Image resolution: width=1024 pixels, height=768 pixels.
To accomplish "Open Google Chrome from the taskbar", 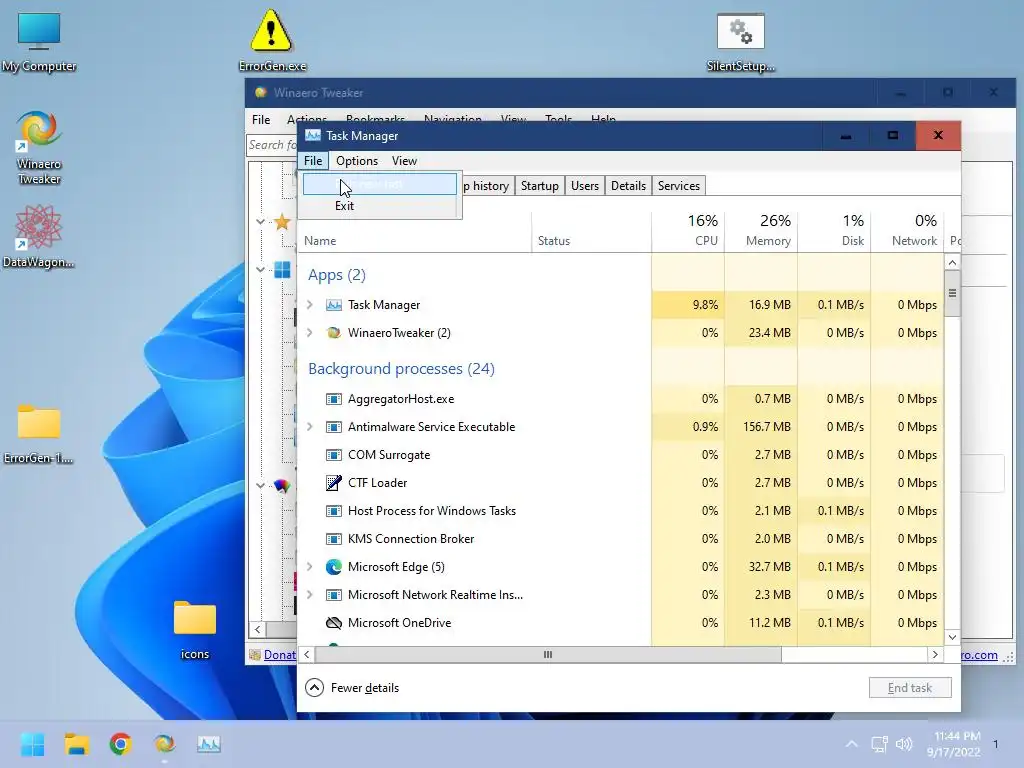I will tap(120, 744).
